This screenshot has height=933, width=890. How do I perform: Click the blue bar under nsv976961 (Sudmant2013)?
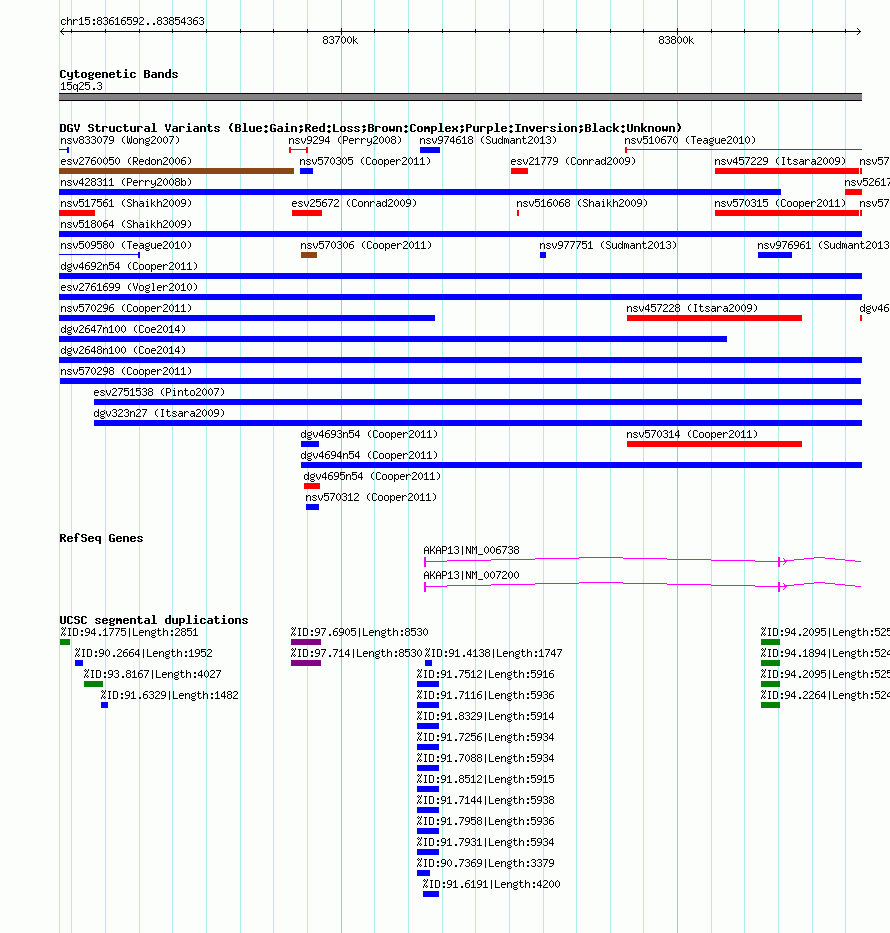coord(775,255)
